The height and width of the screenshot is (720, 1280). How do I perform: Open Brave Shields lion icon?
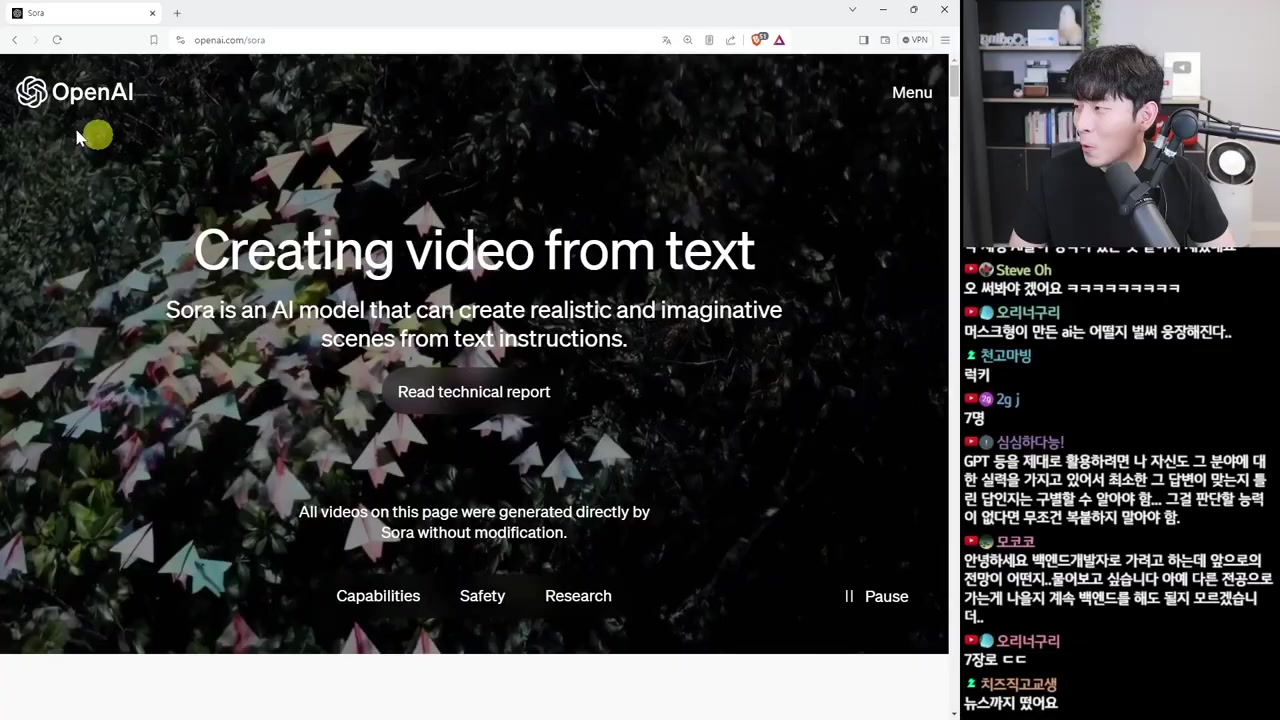coord(758,40)
